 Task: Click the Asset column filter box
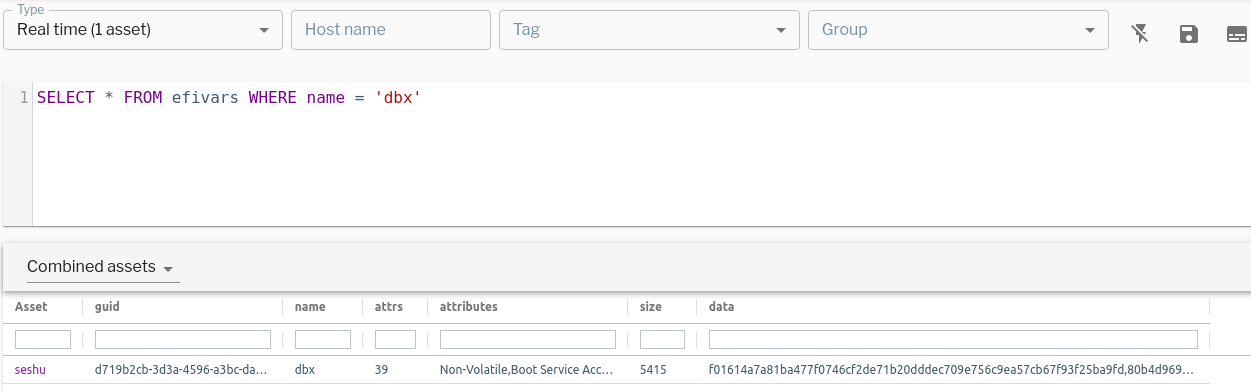43,339
